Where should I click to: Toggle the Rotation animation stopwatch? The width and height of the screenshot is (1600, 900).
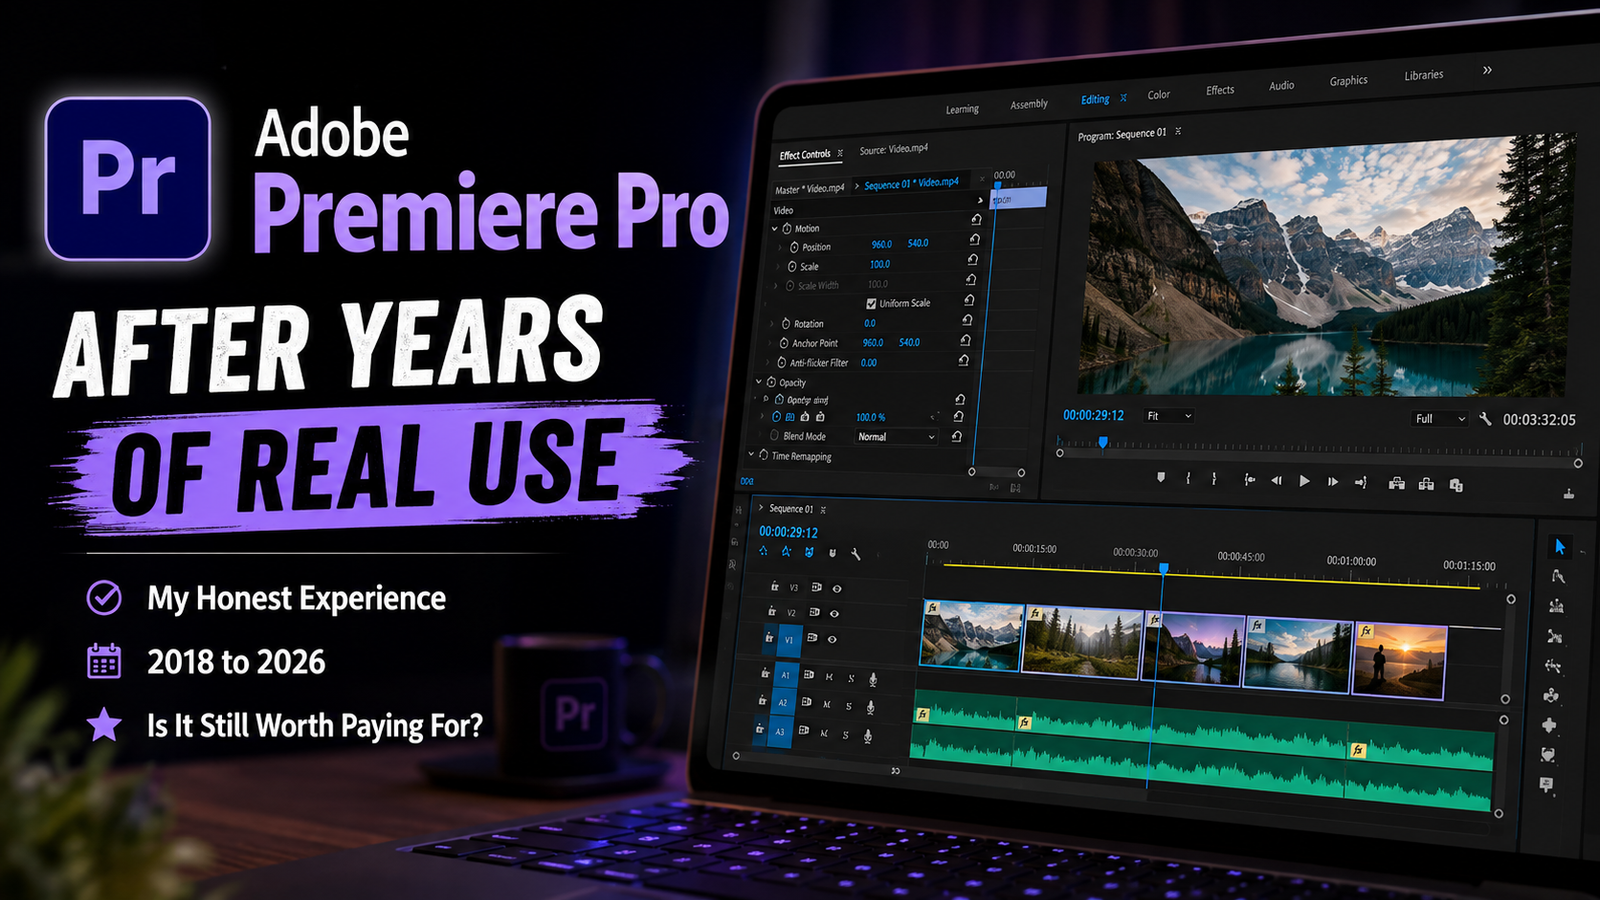coord(785,323)
